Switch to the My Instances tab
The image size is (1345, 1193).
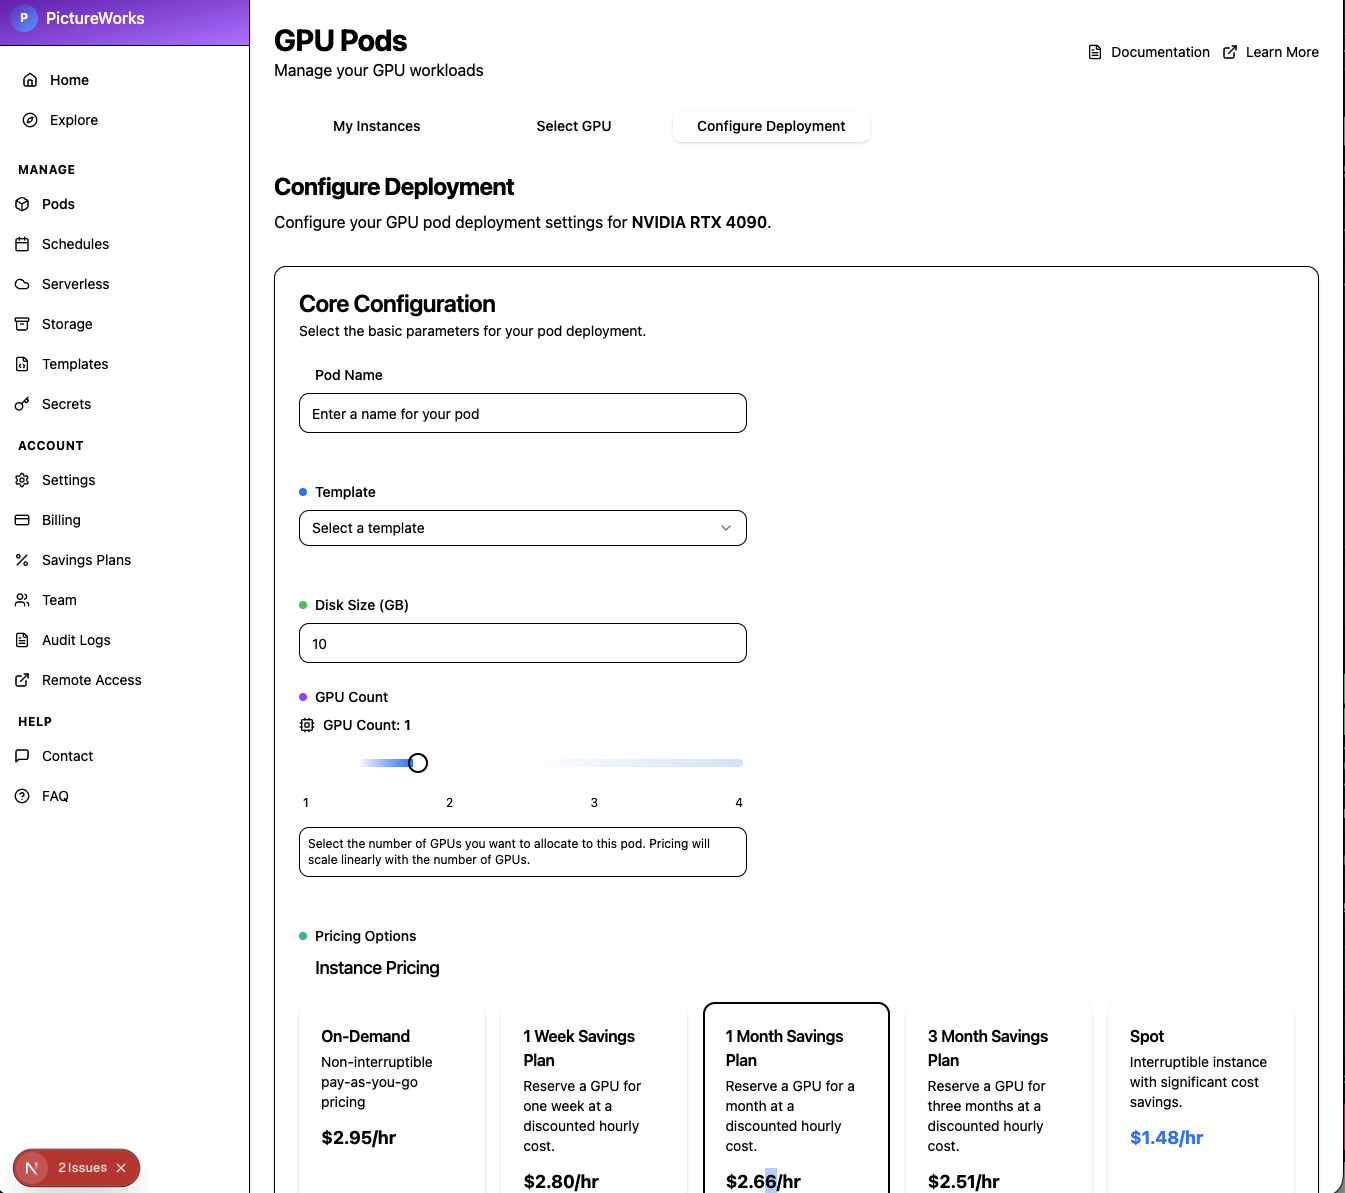point(376,126)
